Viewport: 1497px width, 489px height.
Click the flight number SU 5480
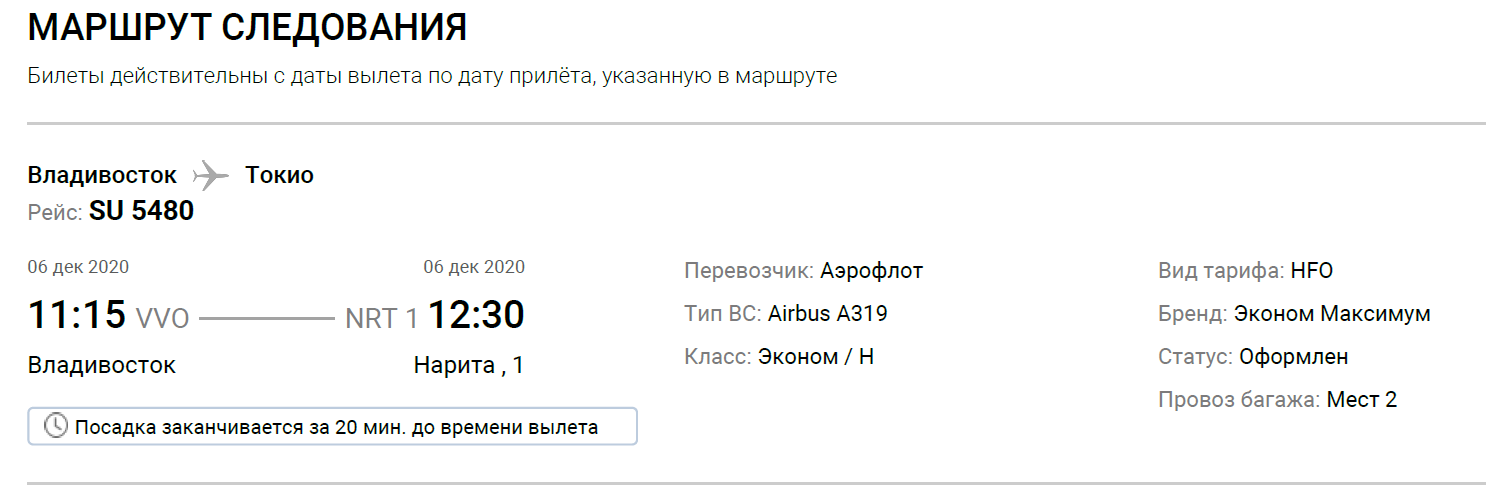[141, 211]
